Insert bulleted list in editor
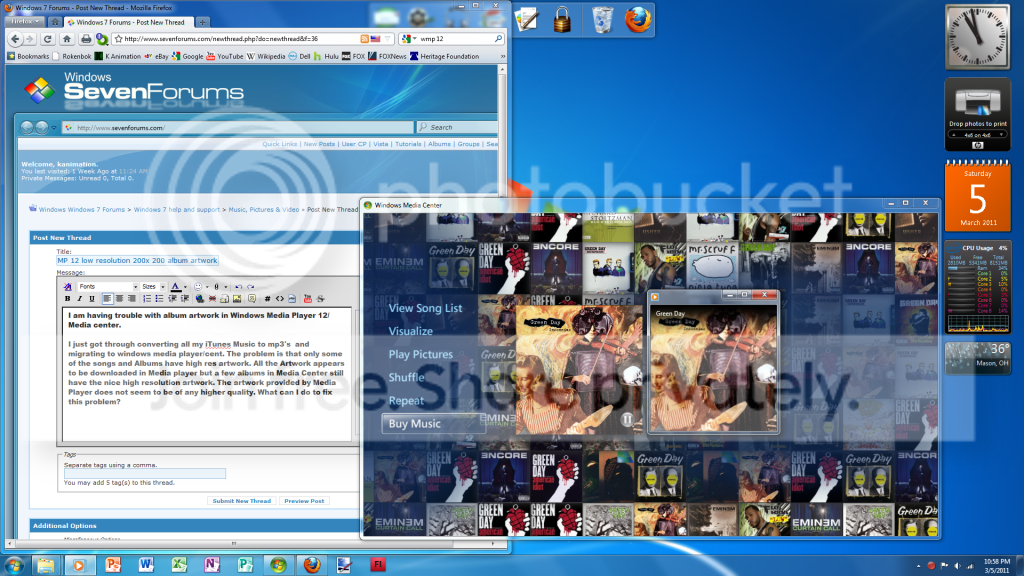 pyautogui.click(x=159, y=299)
